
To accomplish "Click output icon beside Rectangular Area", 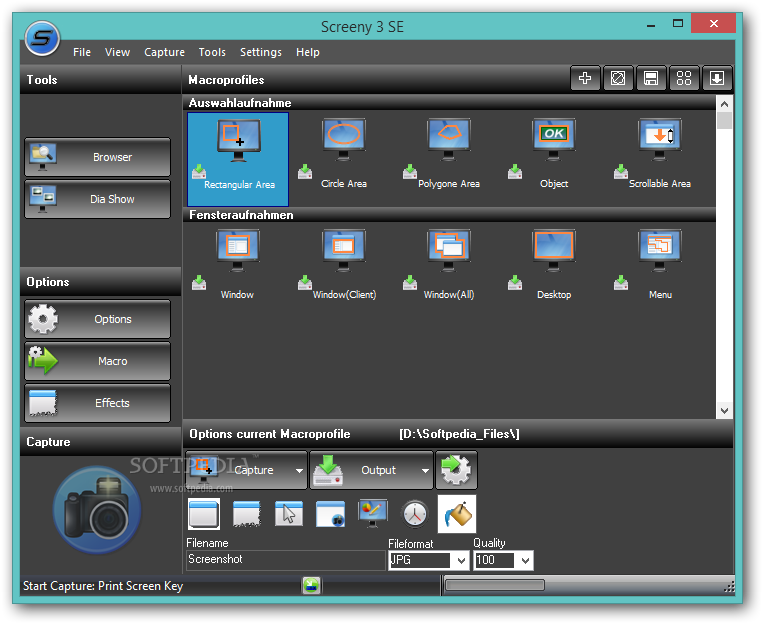I will [199, 172].
